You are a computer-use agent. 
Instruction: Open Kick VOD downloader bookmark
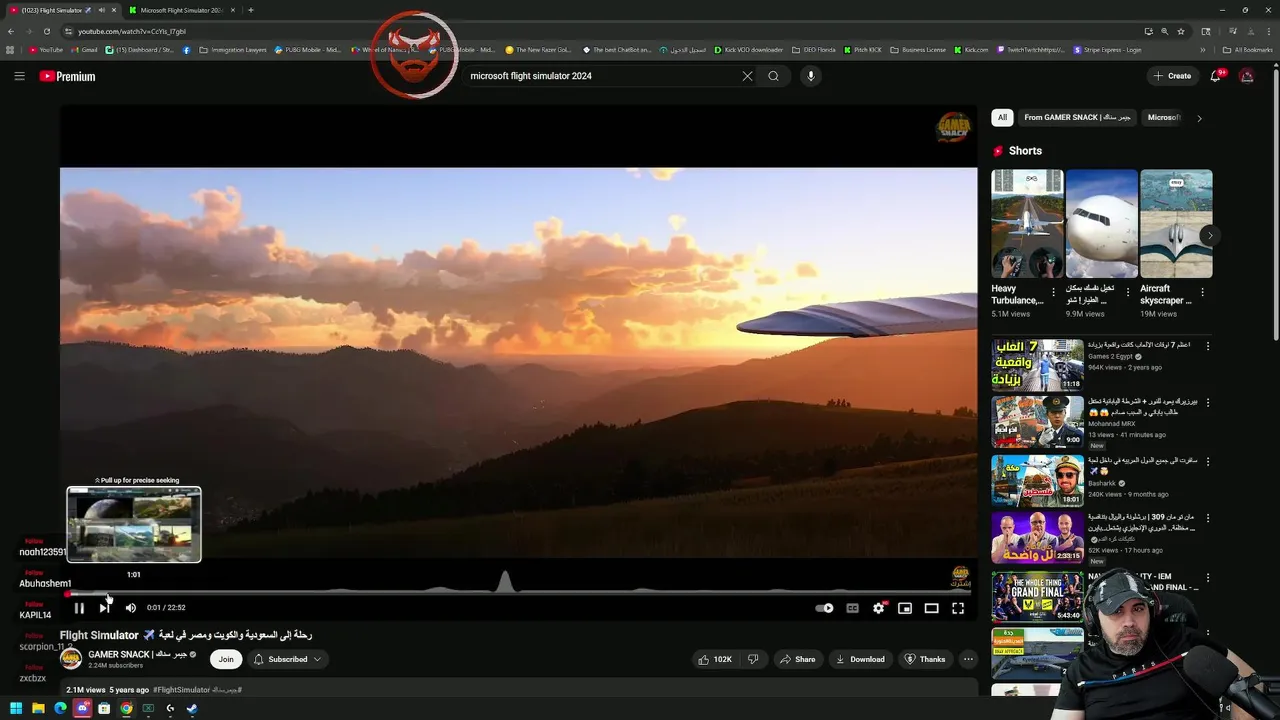748,49
